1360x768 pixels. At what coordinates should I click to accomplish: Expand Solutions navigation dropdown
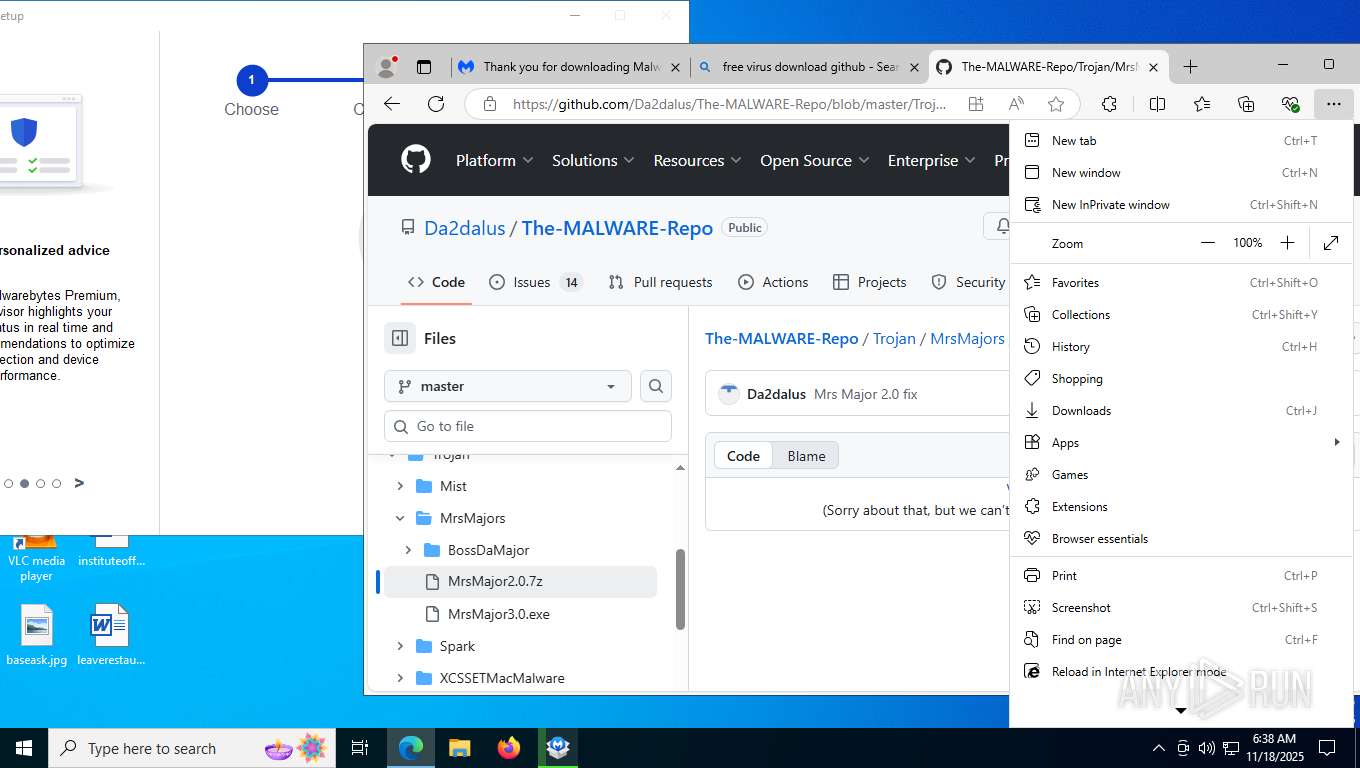click(593, 160)
